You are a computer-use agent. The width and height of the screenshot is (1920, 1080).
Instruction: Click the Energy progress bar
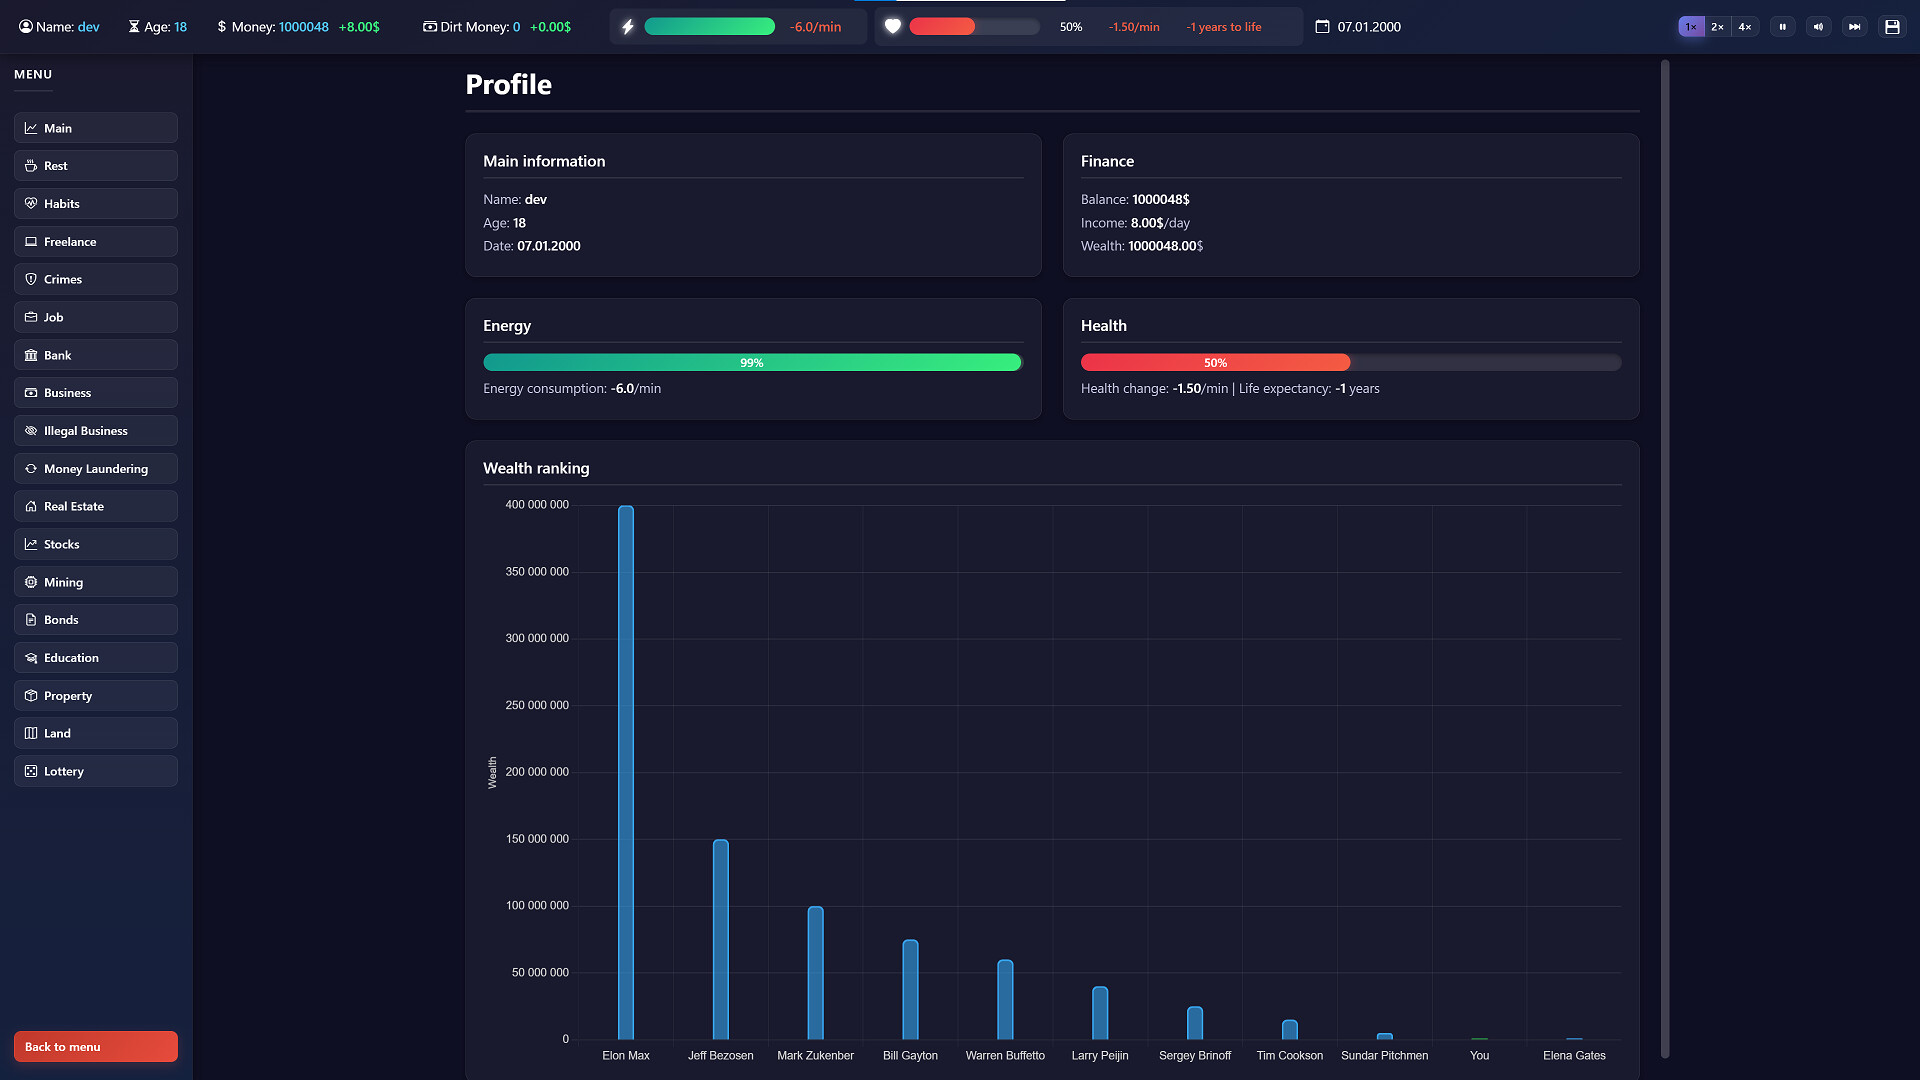[x=752, y=363]
